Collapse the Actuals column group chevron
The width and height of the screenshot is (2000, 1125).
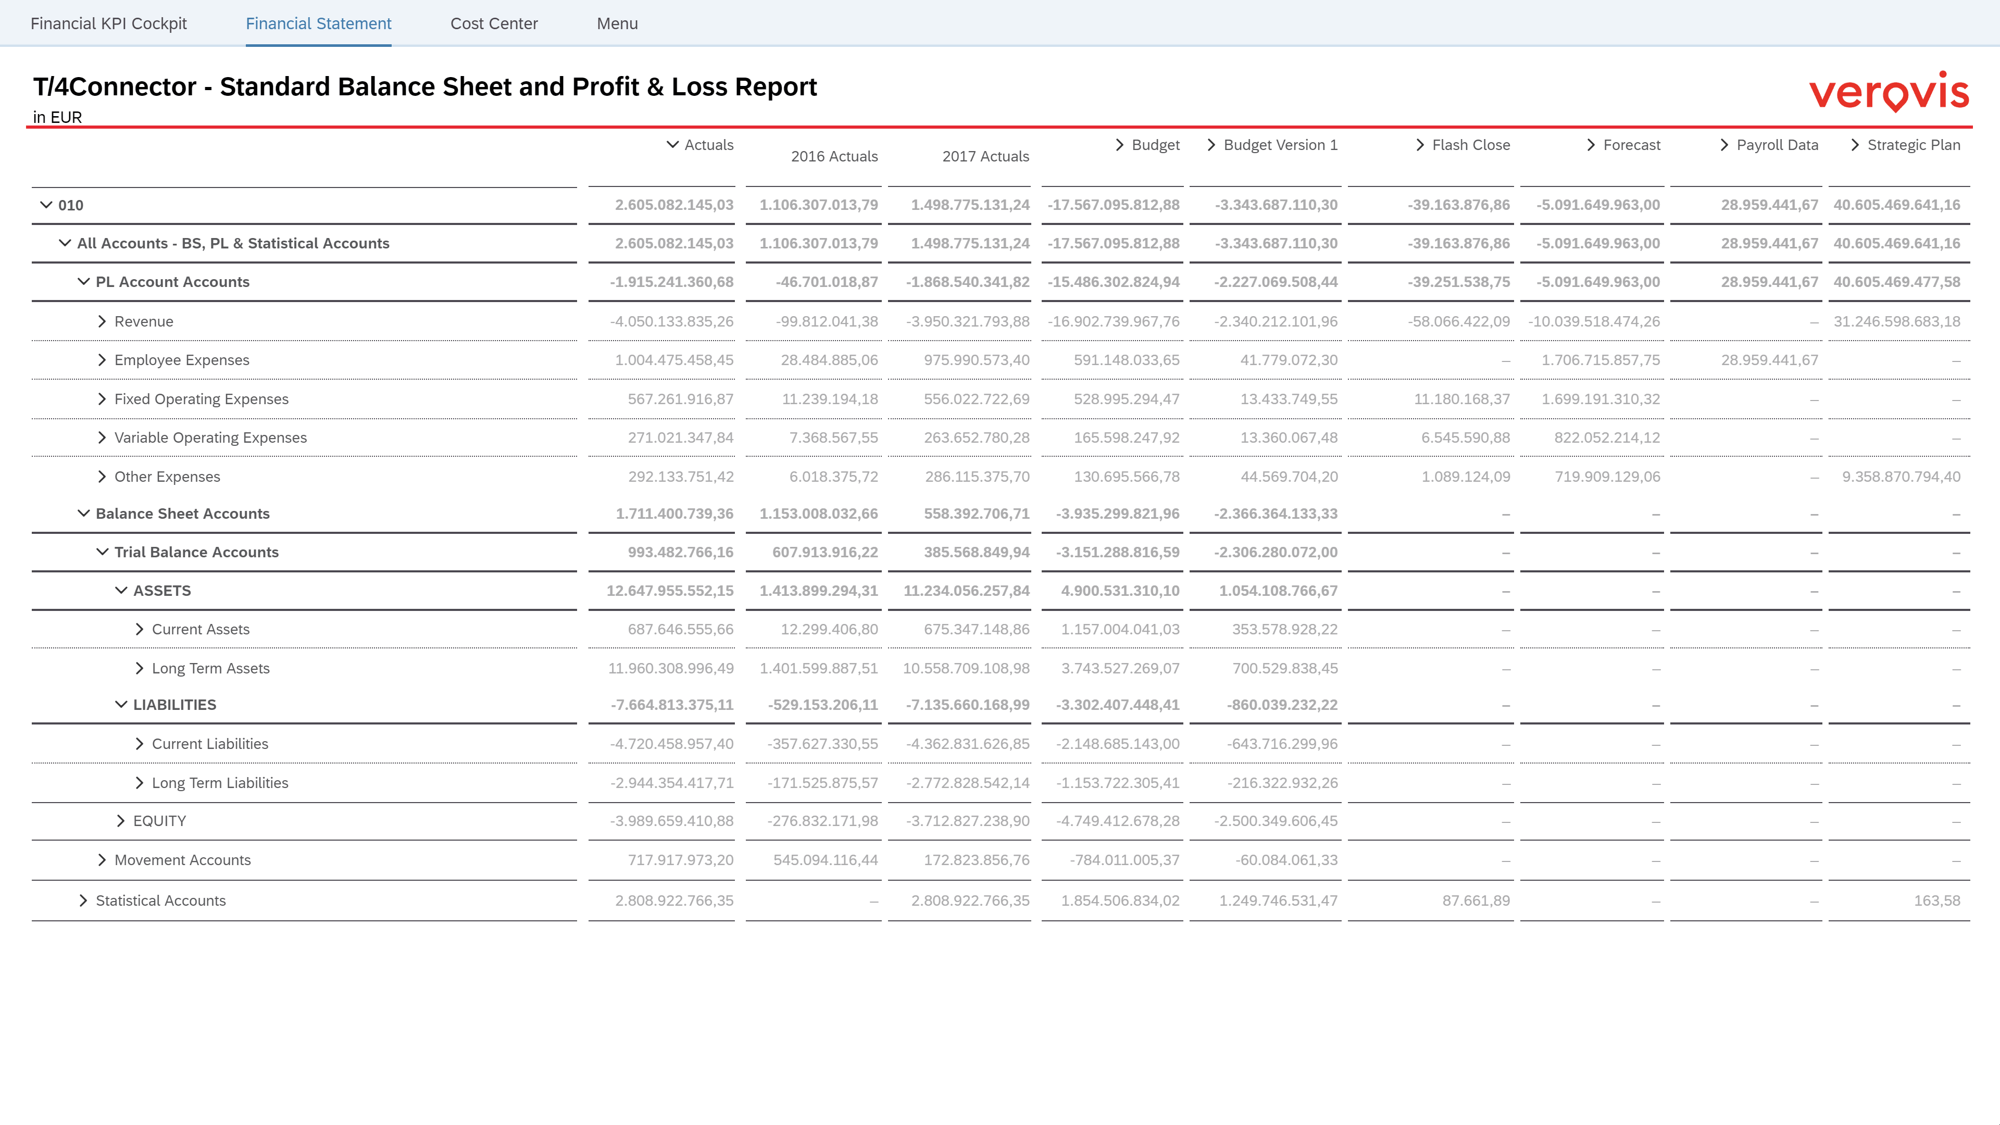pyautogui.click(x=672, y=145)
